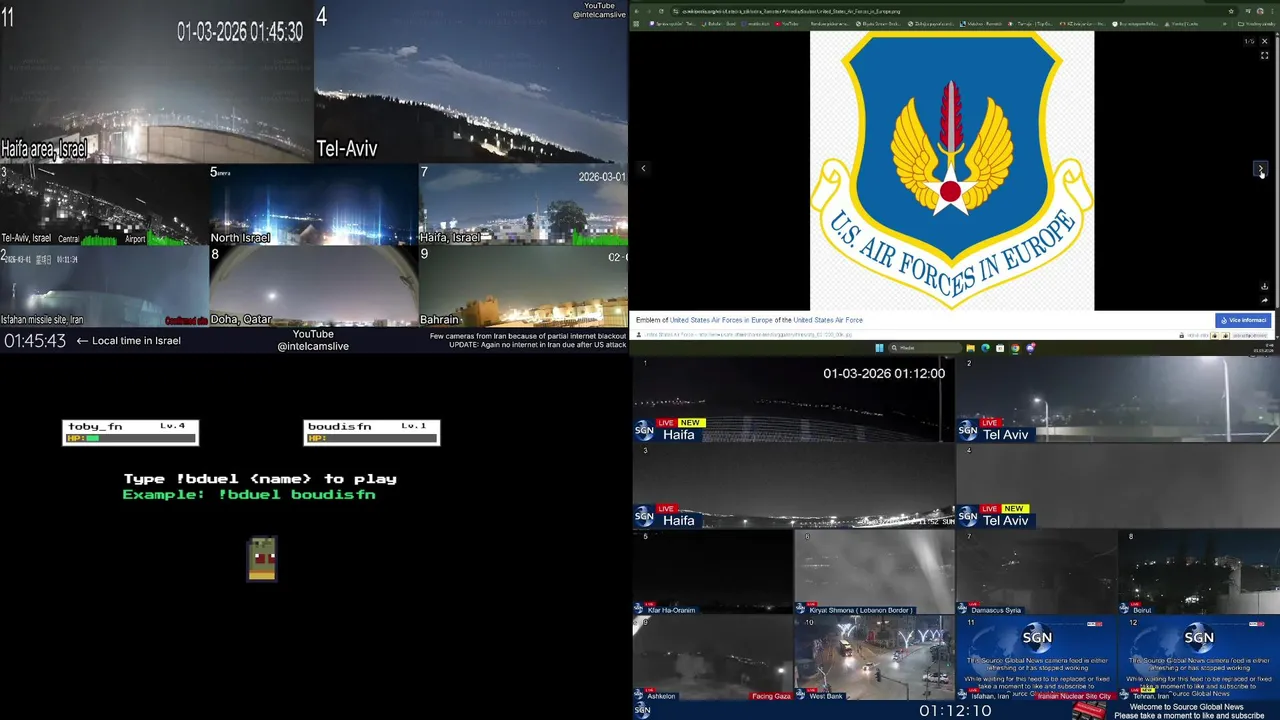Select the SGN Ashkelon camera feed
Viewport: 1280px width, 720px height.
pyautogui.click(x=712, y=658)
